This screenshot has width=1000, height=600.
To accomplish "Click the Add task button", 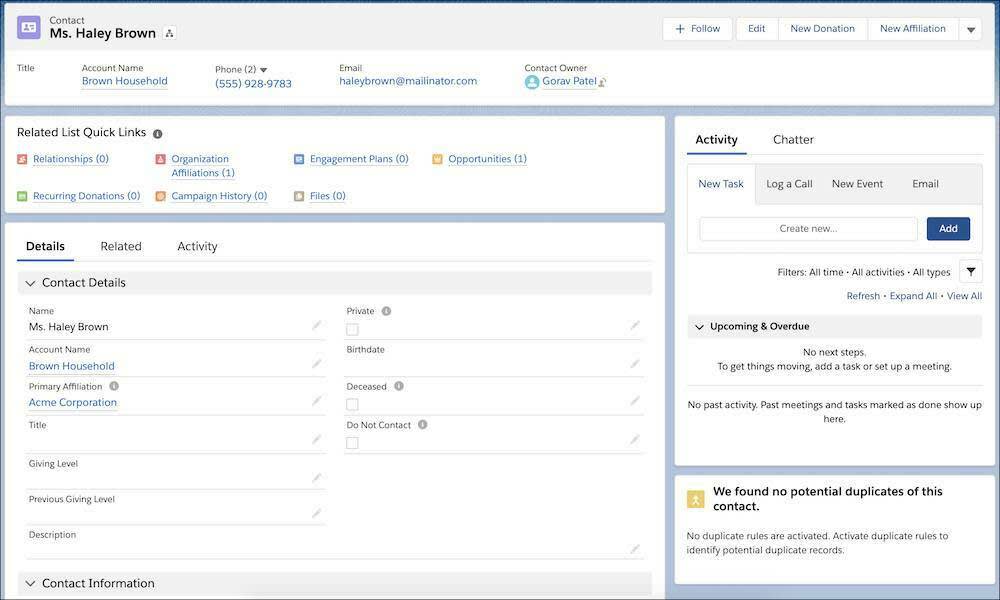I will tap(948, 229).
